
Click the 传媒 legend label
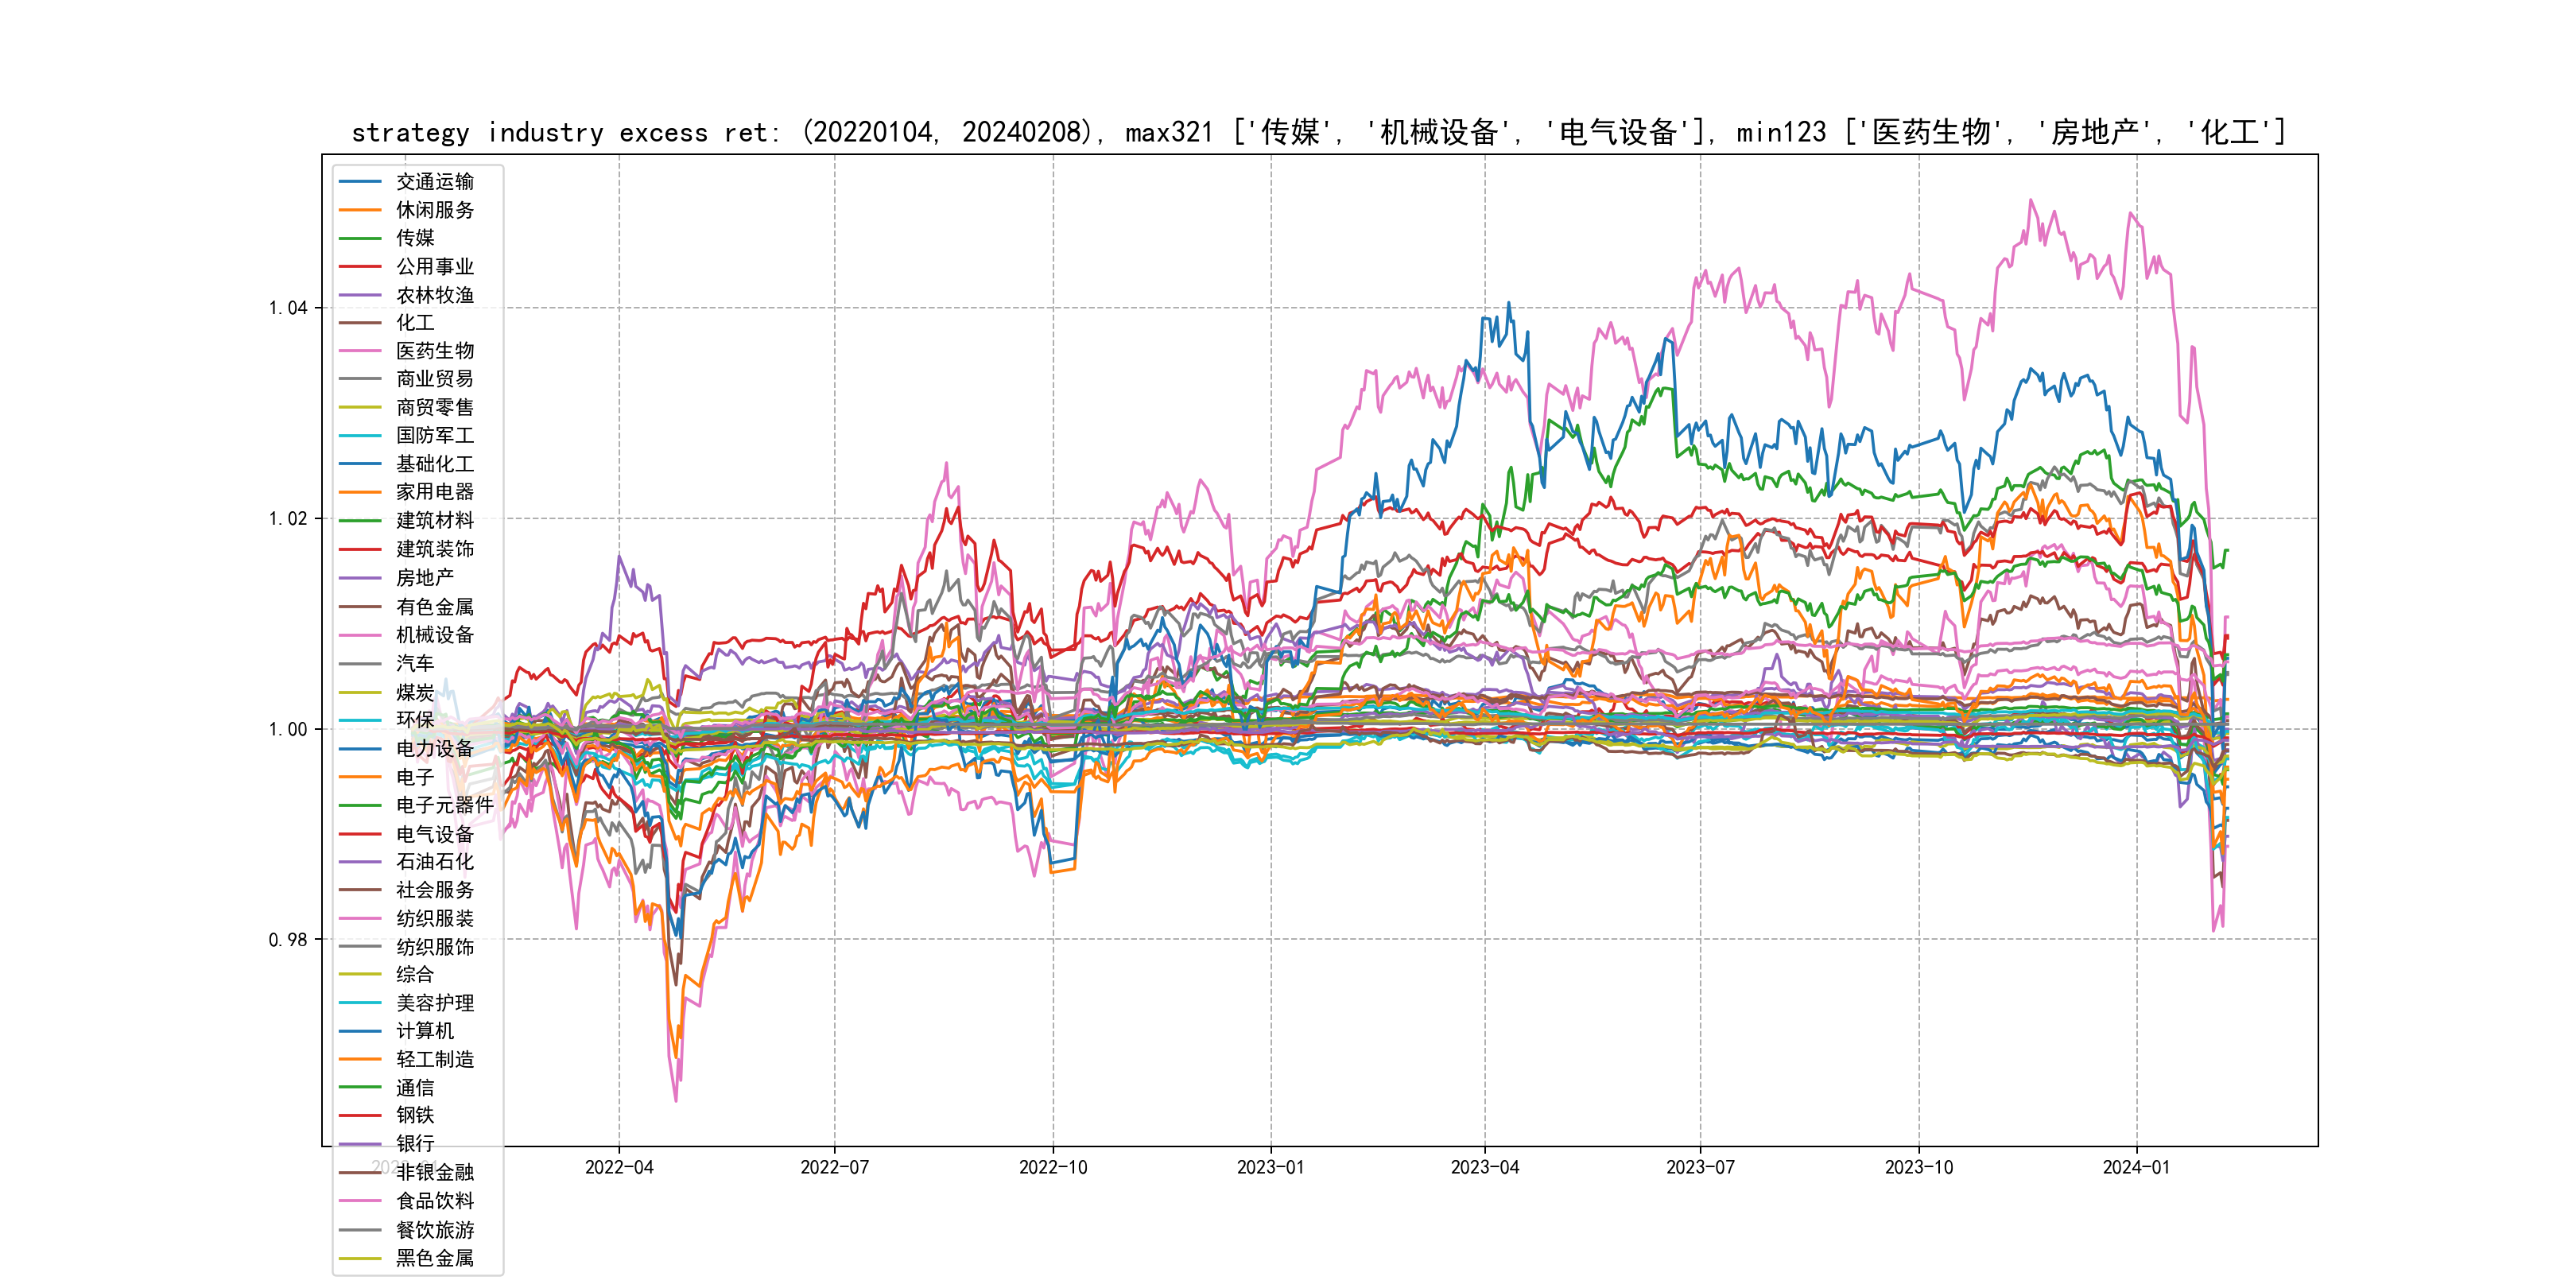(415, 238)
